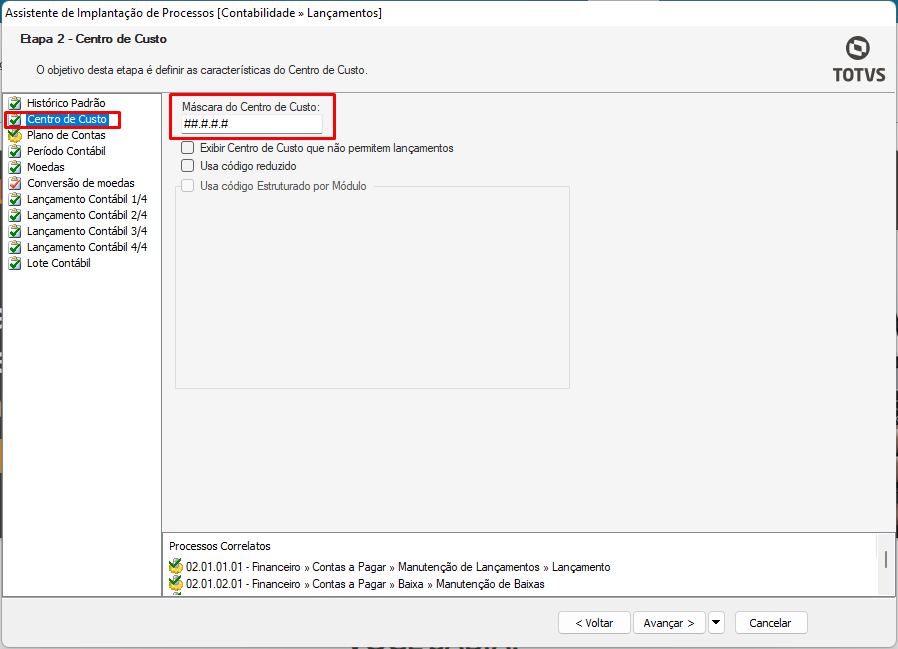Image resolution: width=898 pixels, height=649 pixels.
Task: Click the Plano de Contas status icon
Action: (15, 135)
